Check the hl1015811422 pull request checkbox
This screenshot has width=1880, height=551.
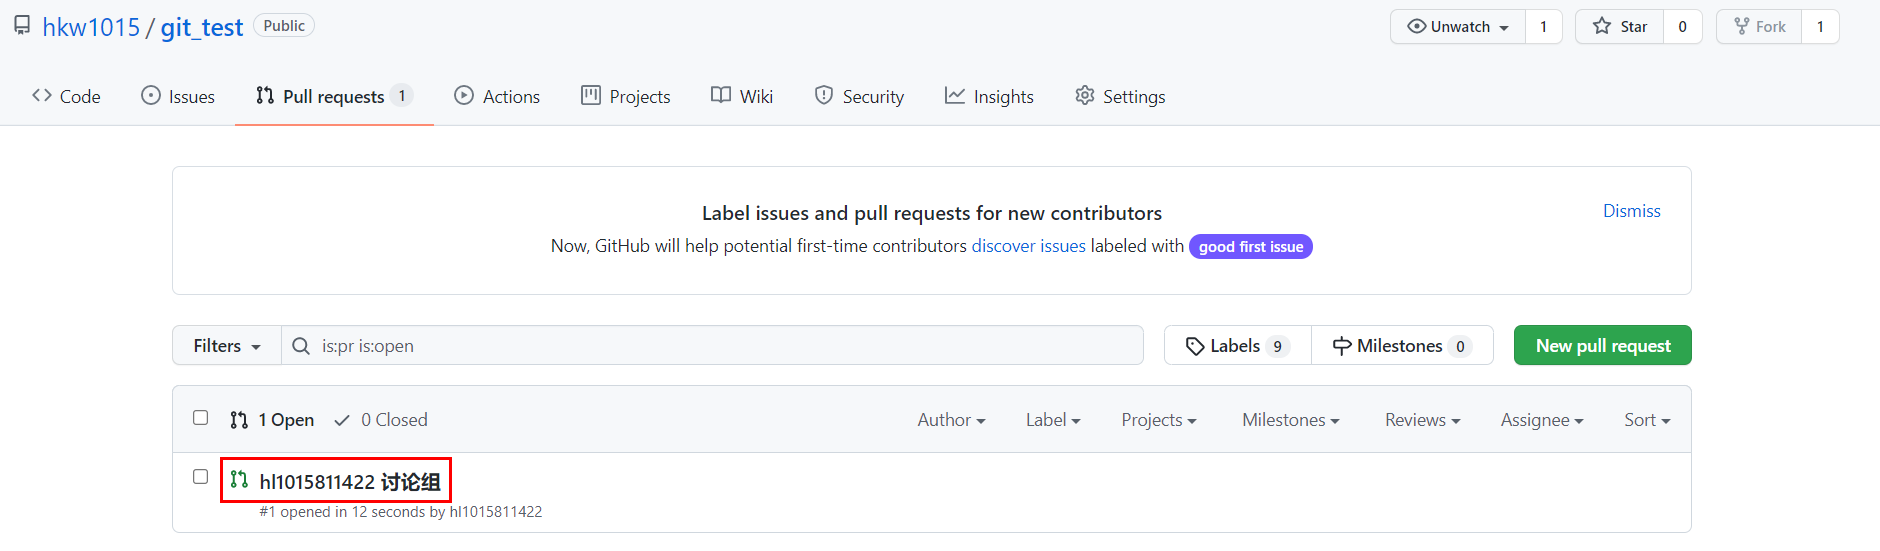coord(201,477)
